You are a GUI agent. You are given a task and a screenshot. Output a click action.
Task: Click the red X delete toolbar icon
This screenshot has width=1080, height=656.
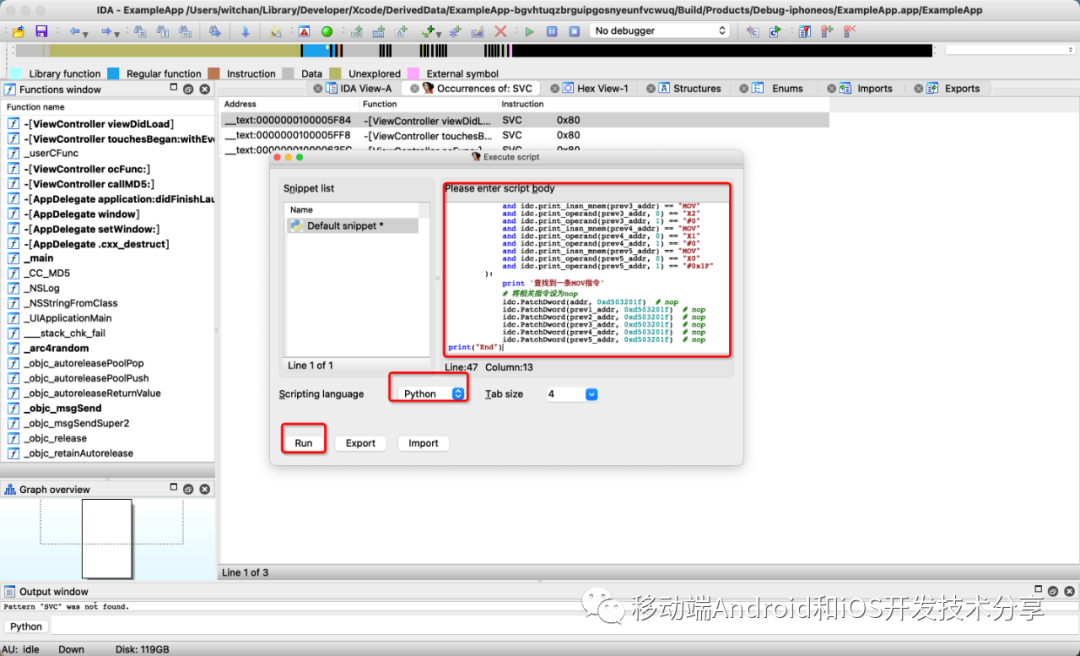click(x=501, y=32)
